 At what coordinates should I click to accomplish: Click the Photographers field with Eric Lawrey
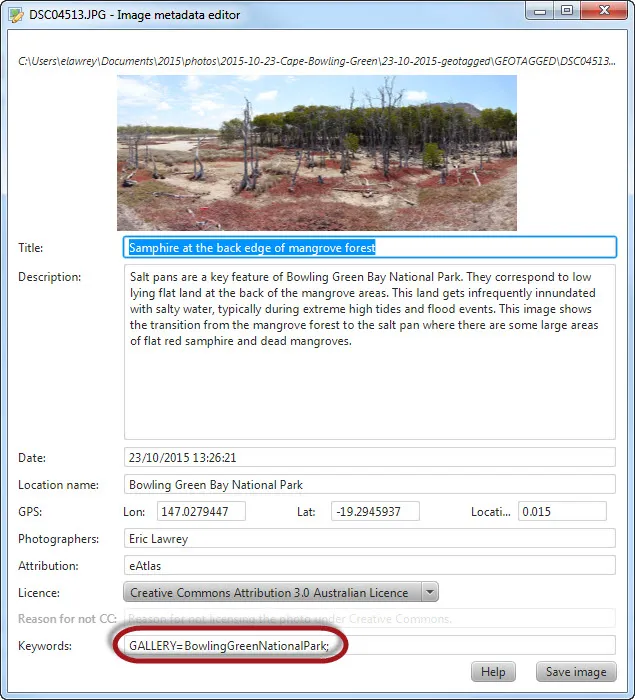click(370, 538)
